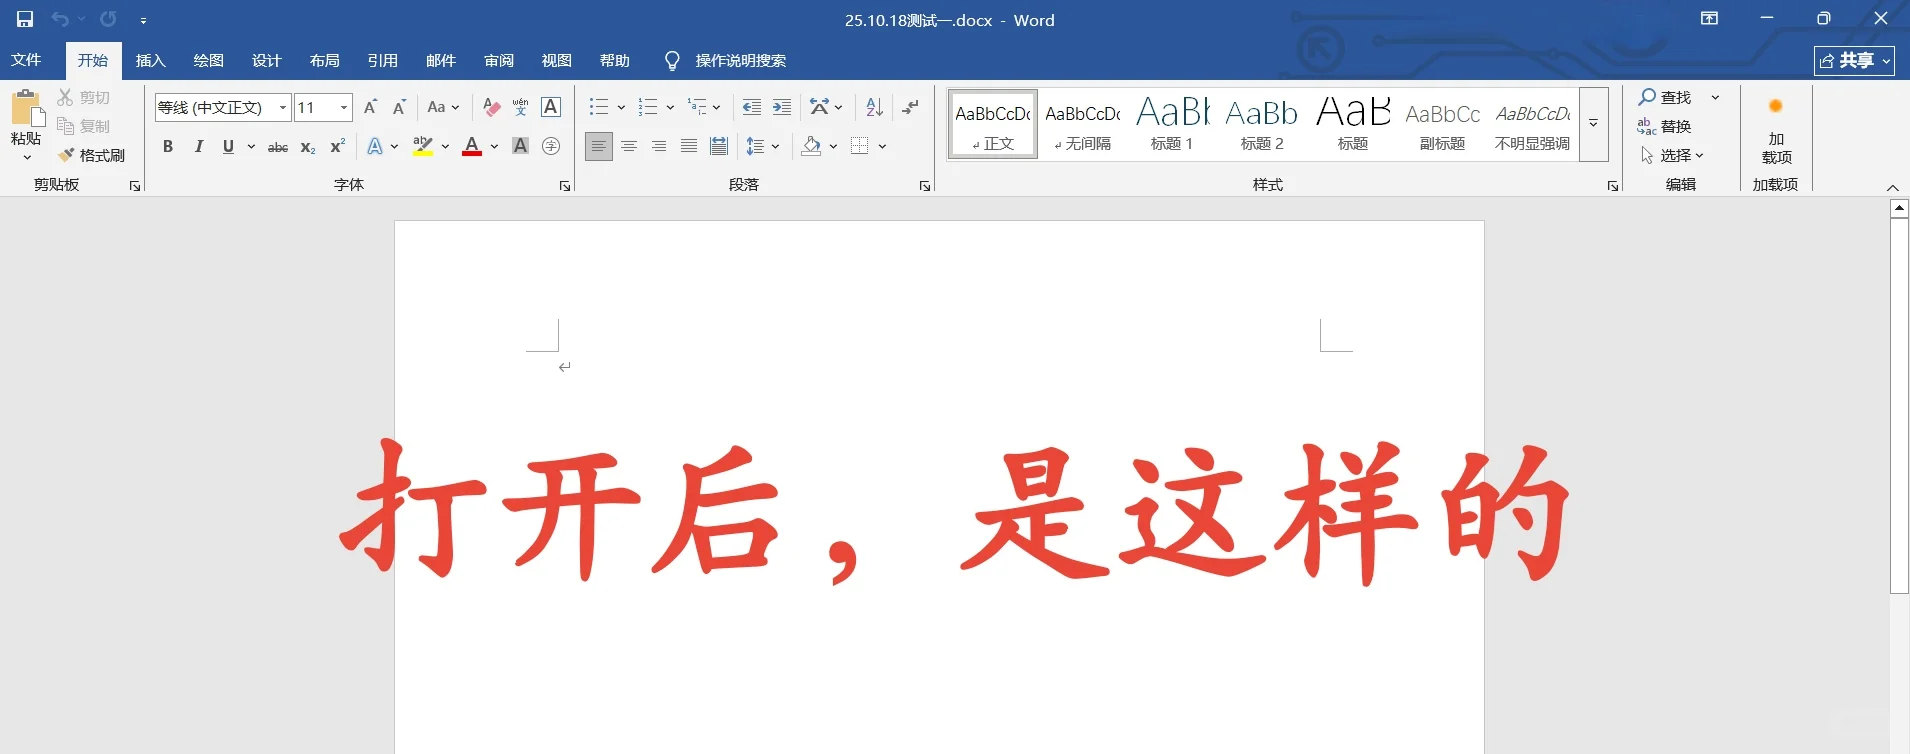The width and height of the screenshot is (1910, 754).
Task: Open the 文件 menu
Action: (x=26, y=60)
